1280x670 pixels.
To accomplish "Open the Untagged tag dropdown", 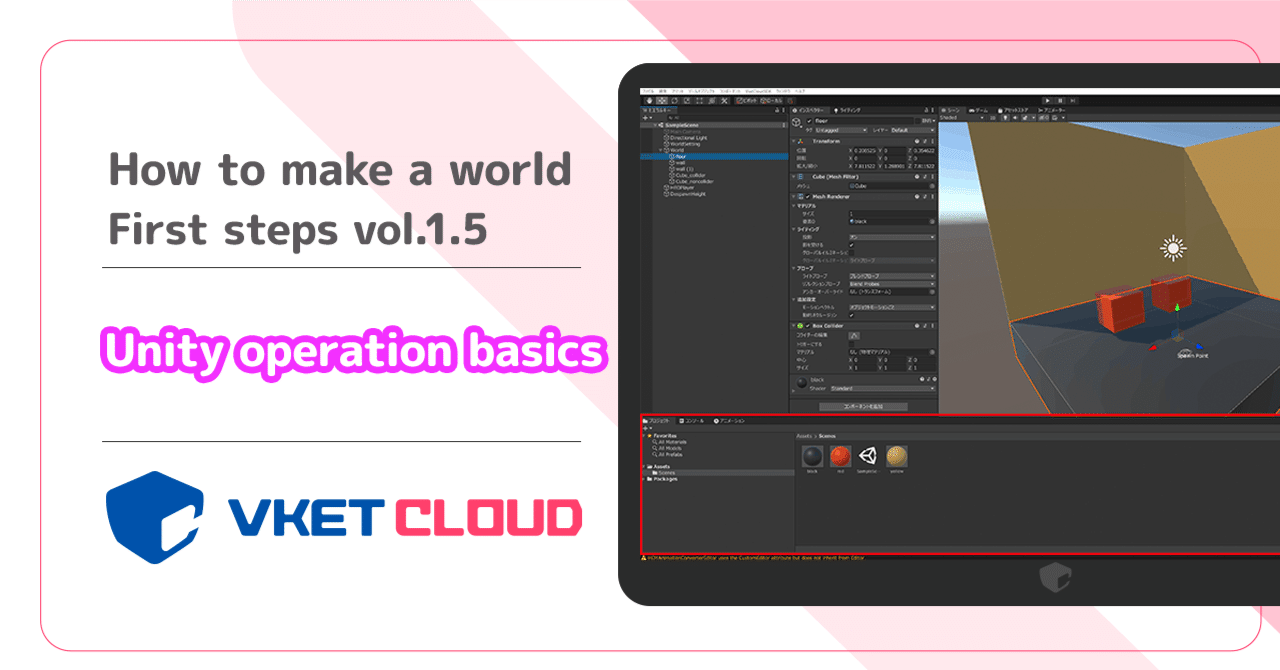I will [x=838, y=129].
